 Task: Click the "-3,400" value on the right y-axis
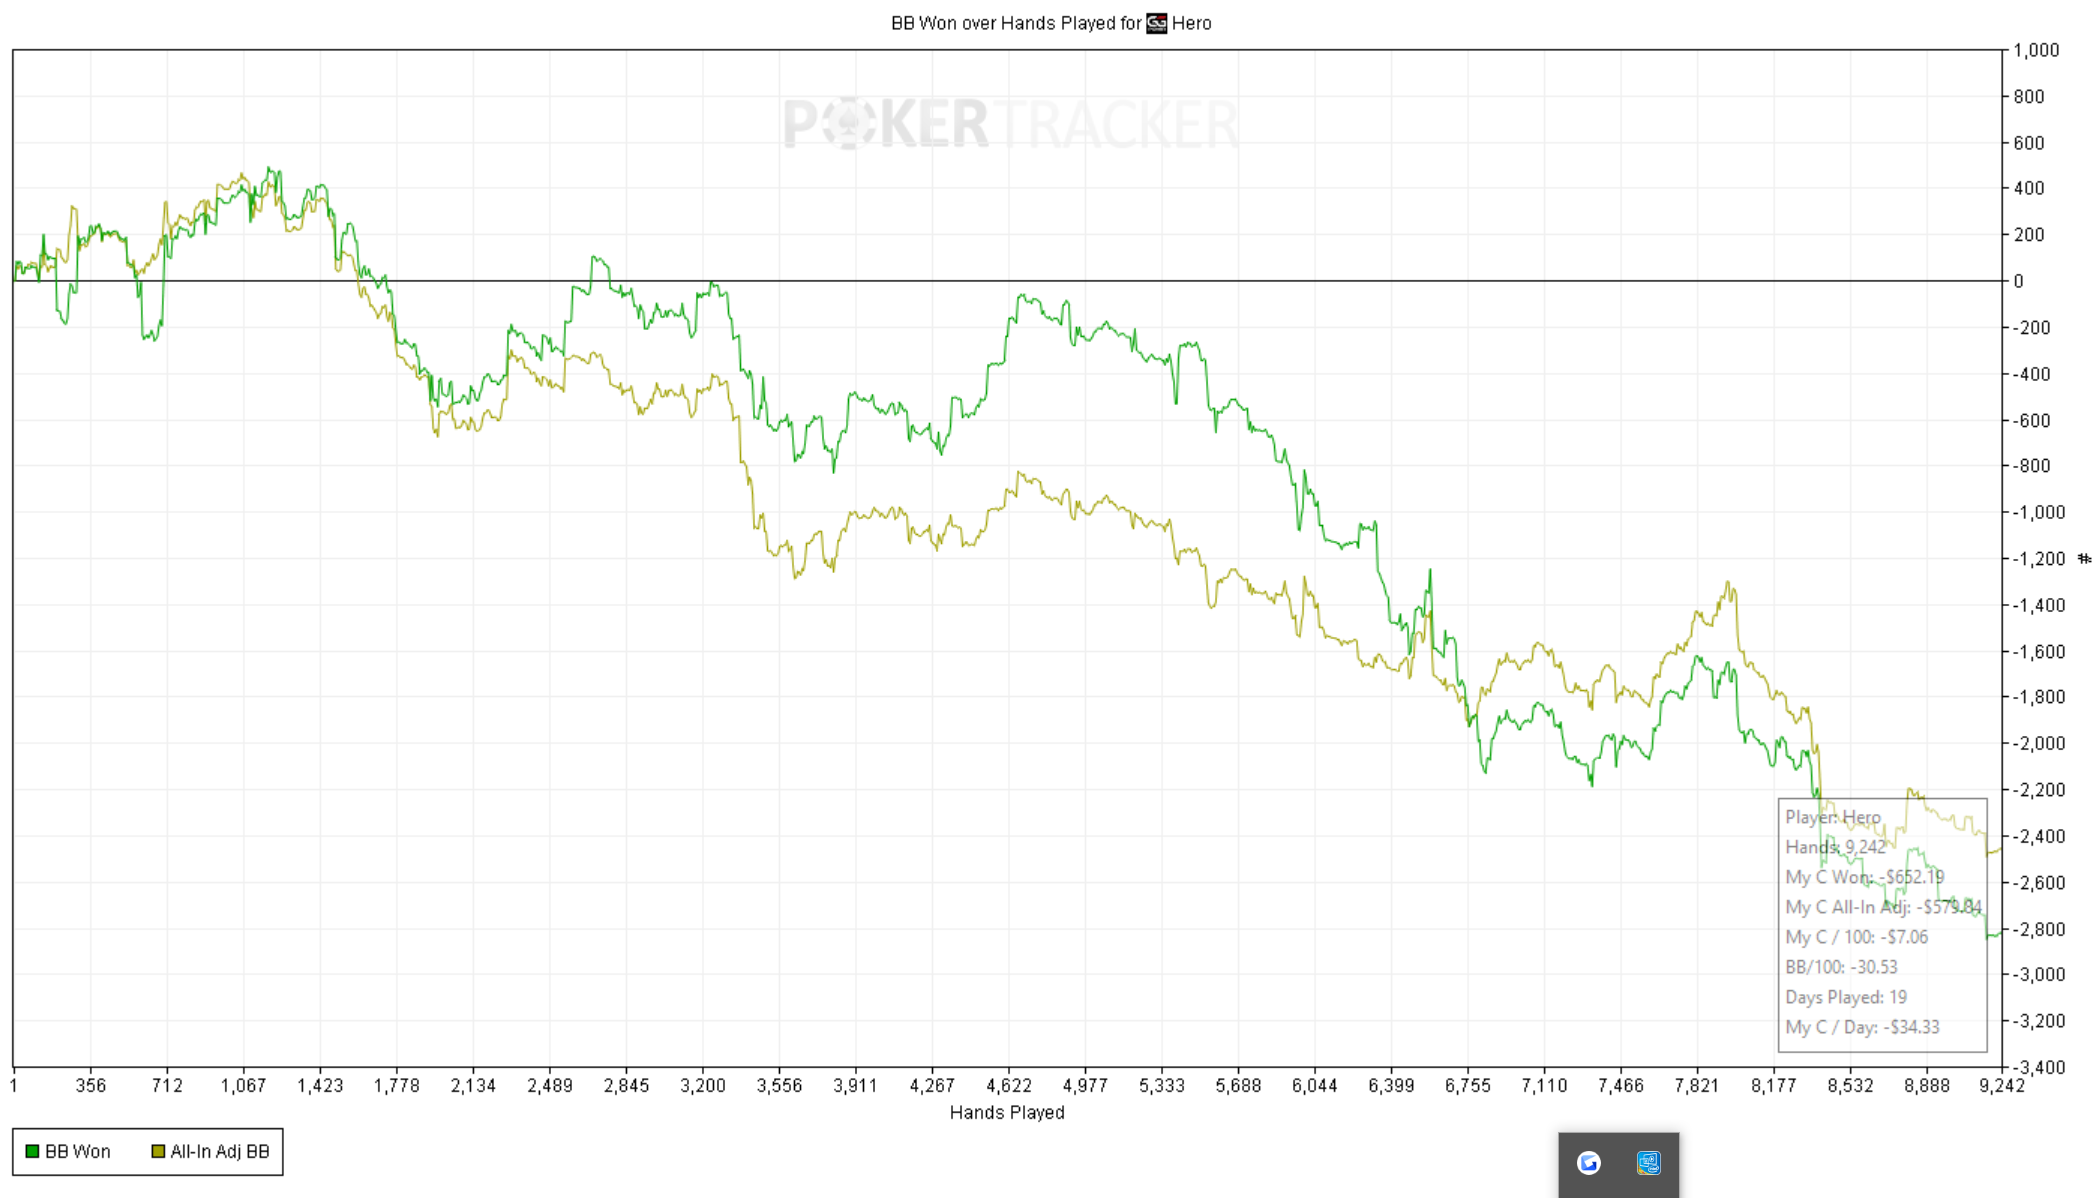[2039, 1067]
